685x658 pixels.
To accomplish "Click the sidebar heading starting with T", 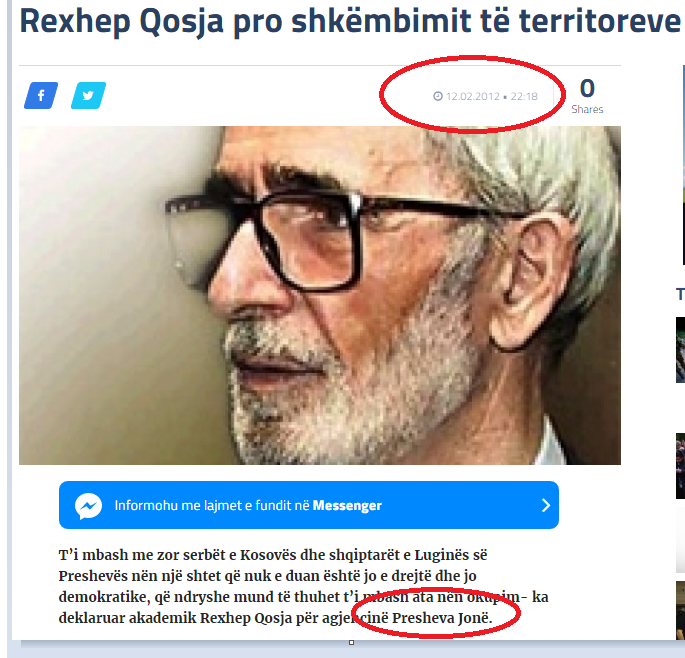I will tap(680, 294).
